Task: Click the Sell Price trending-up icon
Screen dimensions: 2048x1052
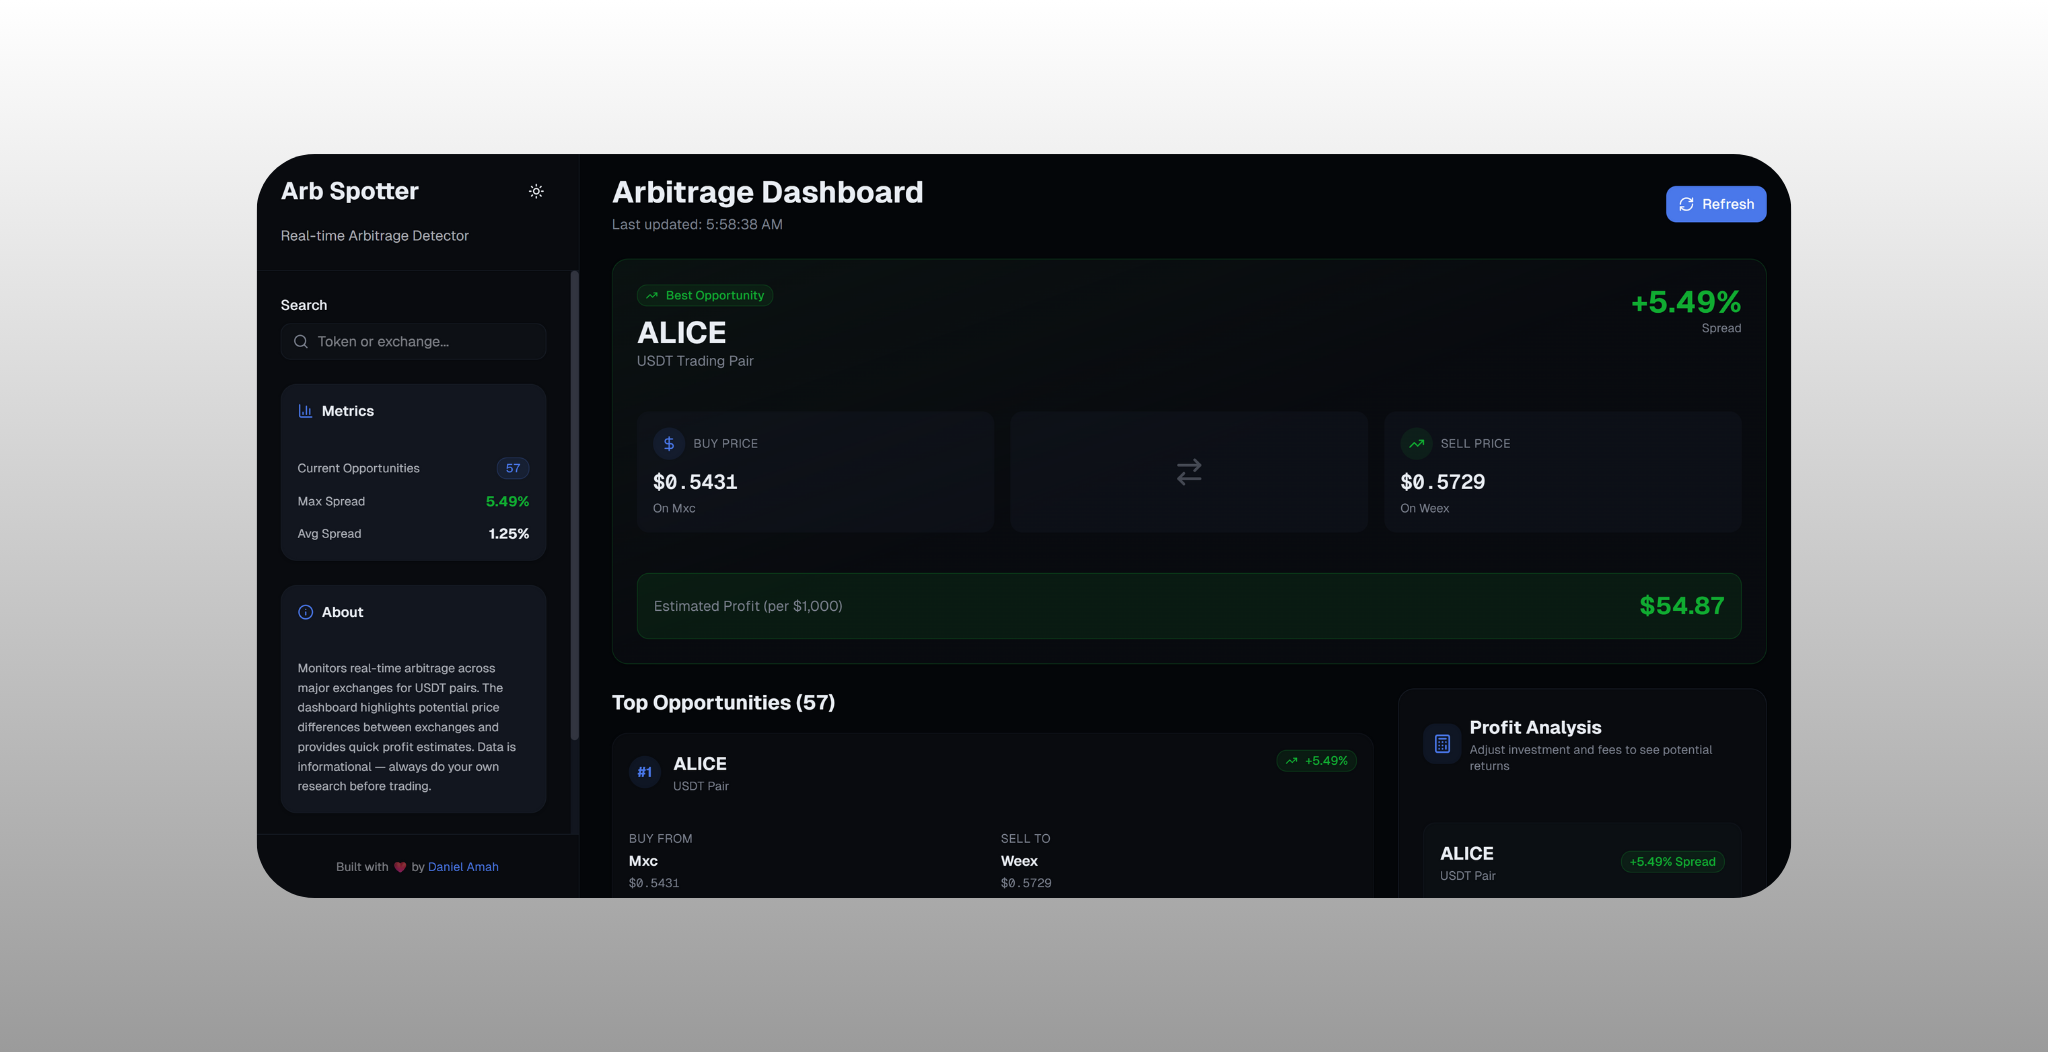Action: [x=1416, y=443]
